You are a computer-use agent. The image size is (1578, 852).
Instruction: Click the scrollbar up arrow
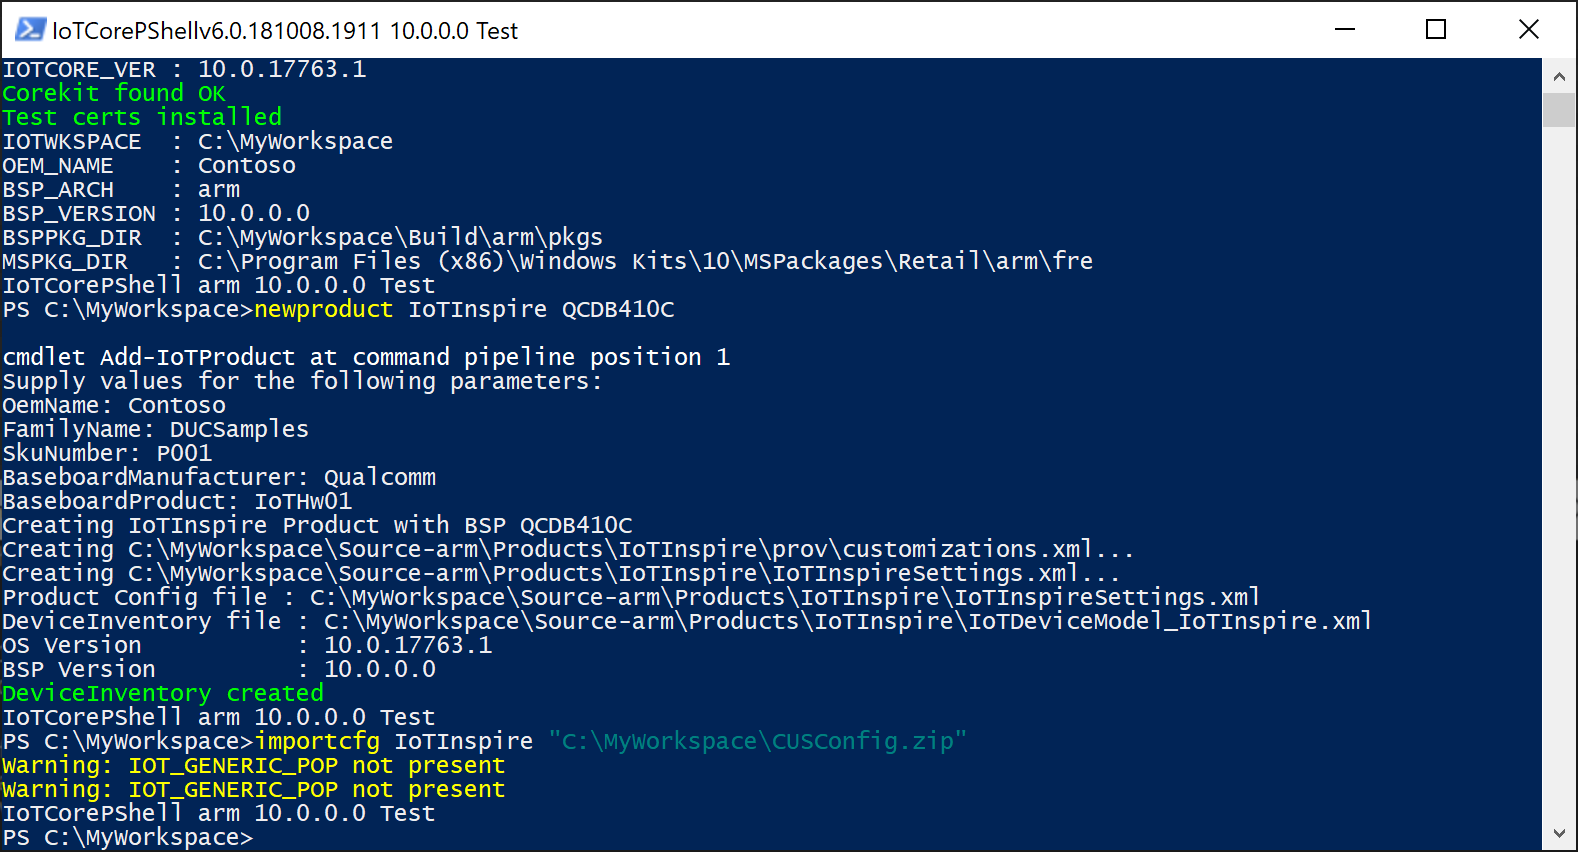pyautogui.click(x=1559, y=75)
